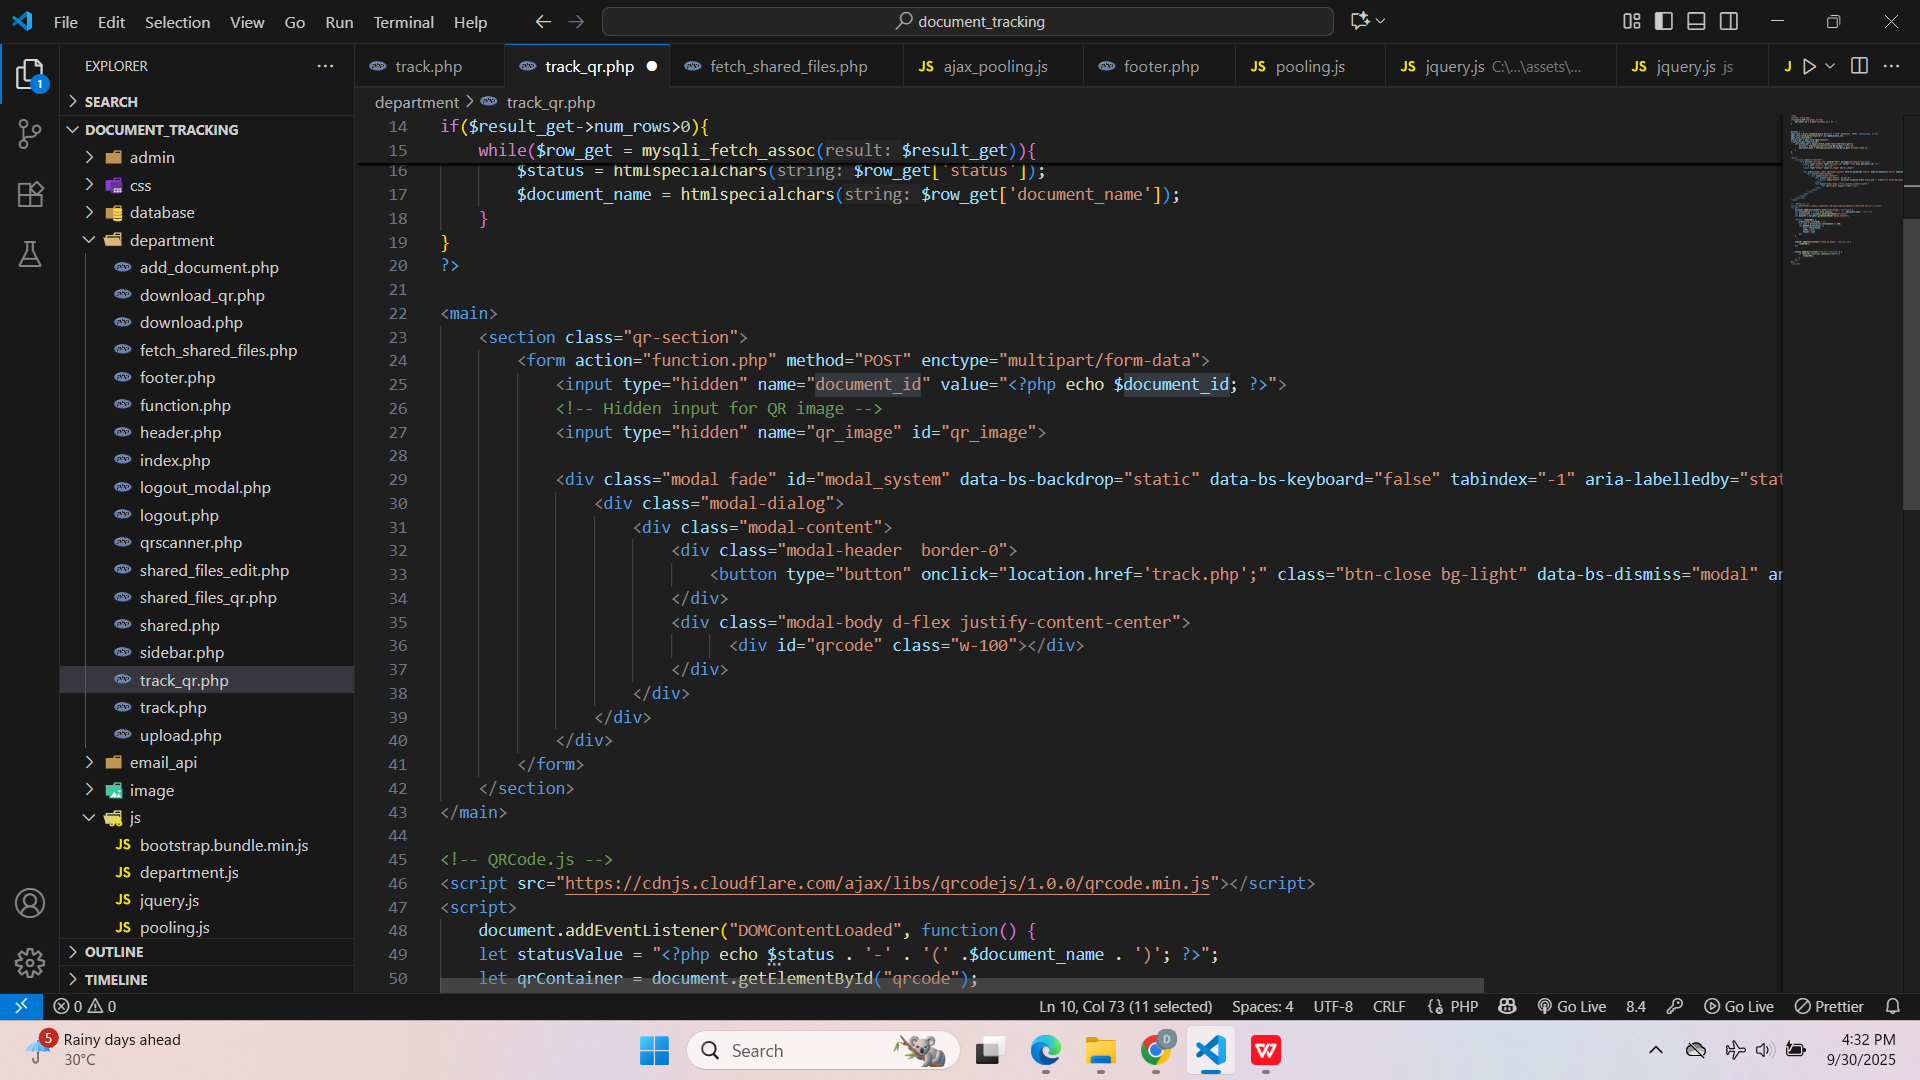
Task: Expand the OUTLINE section
Action: coord(114,952)
